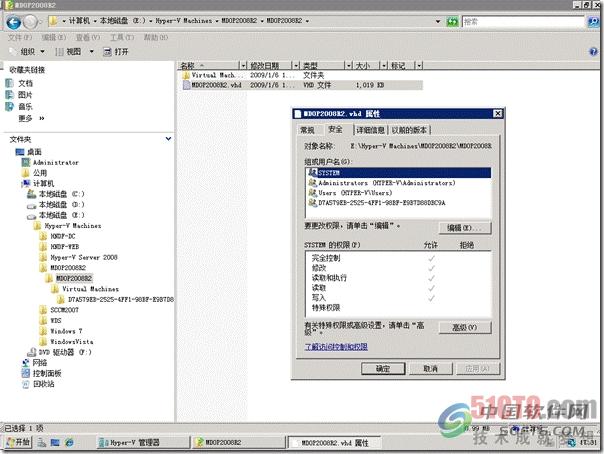Click the 回收站 recycle bin icon
Screen dimensions: 604x454
(x=26, y=384)
